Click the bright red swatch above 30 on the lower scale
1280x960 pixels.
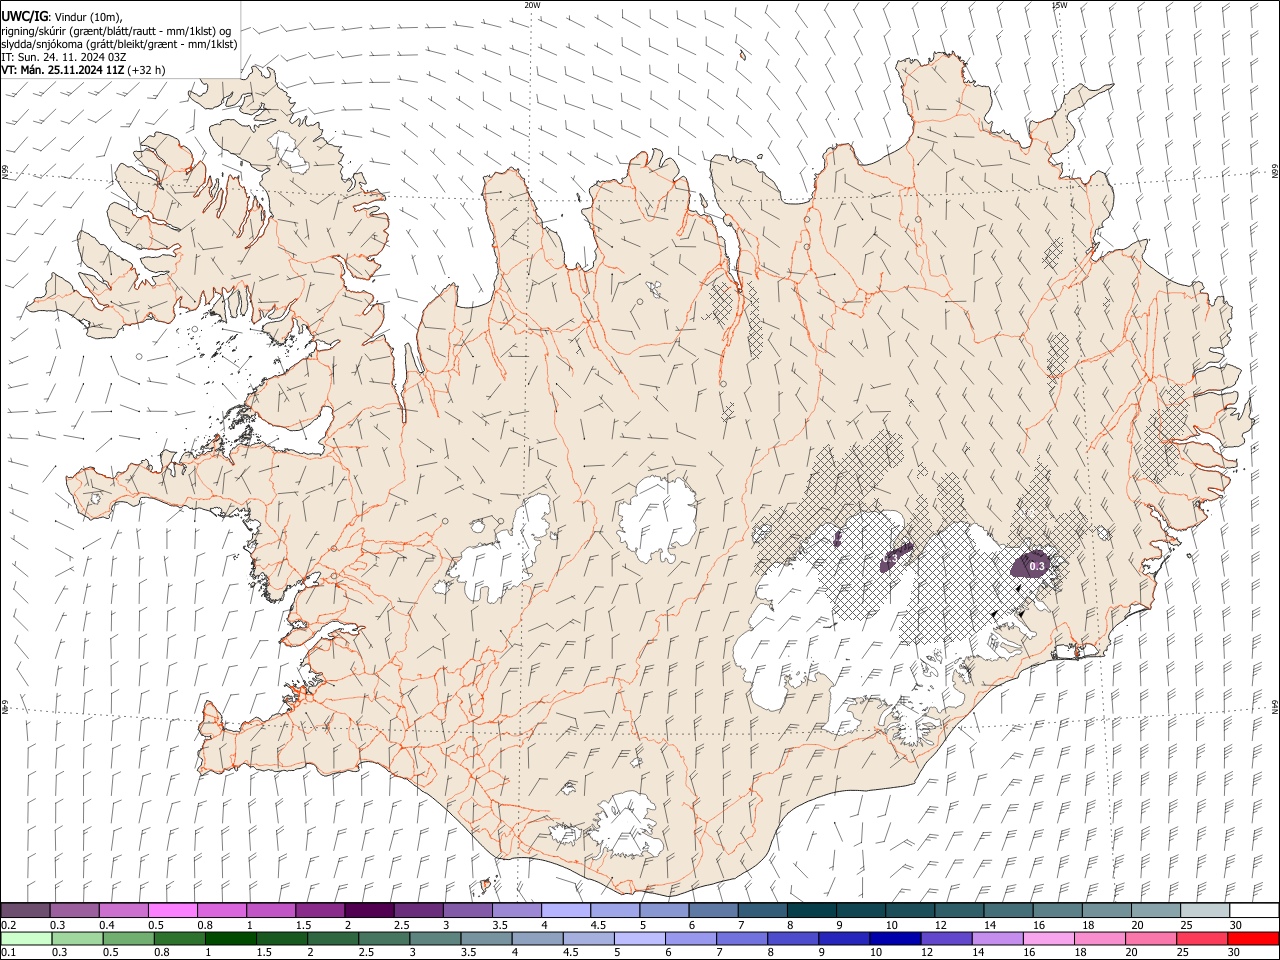[1253, 938]
